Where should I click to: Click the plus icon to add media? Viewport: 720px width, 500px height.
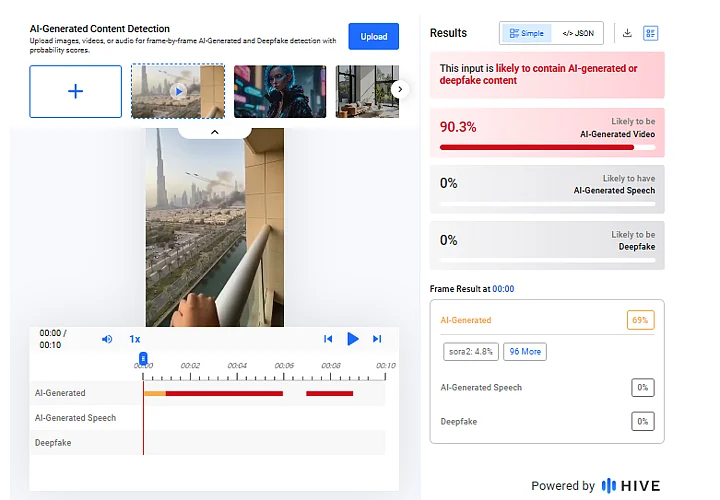76,91
